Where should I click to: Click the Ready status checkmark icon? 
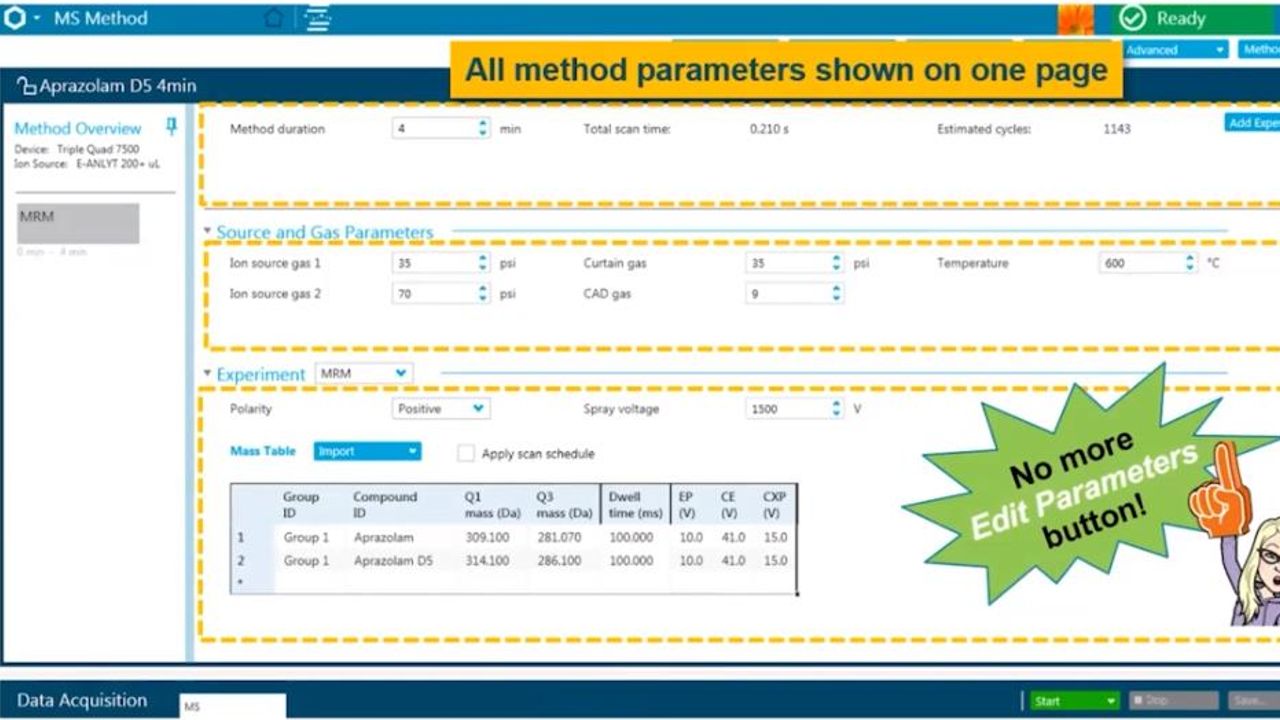coord(1132,18)
